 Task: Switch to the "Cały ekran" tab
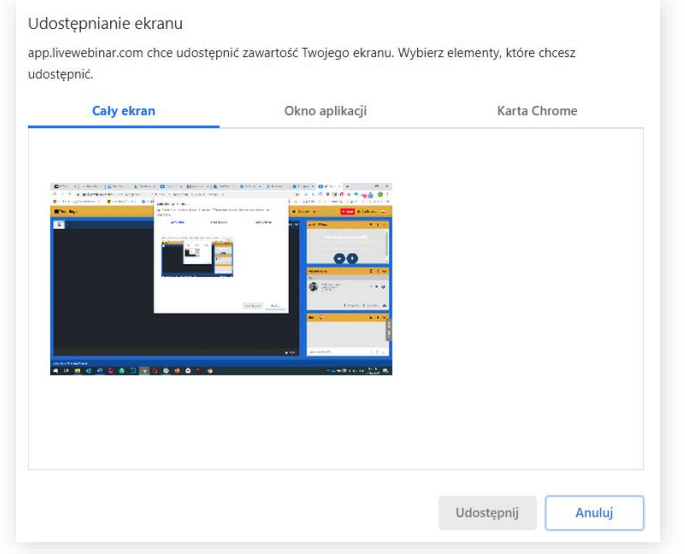(124, 111)
